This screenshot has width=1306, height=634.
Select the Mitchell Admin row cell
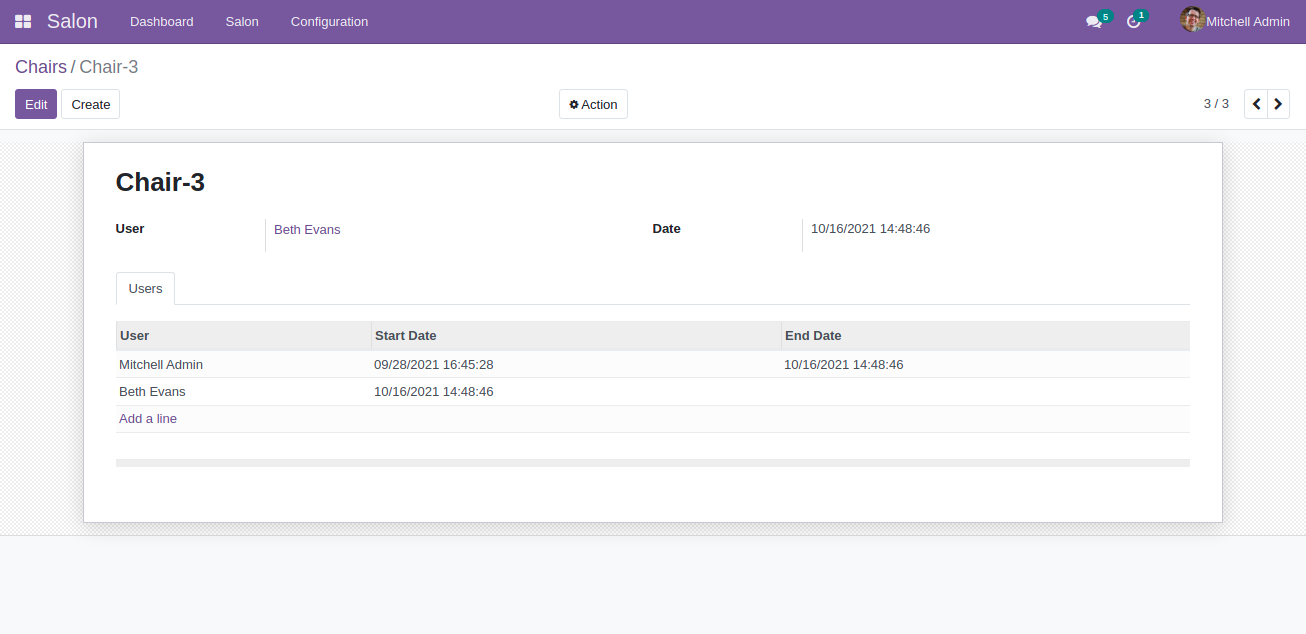pyautogui.click(x=243, y=365)
